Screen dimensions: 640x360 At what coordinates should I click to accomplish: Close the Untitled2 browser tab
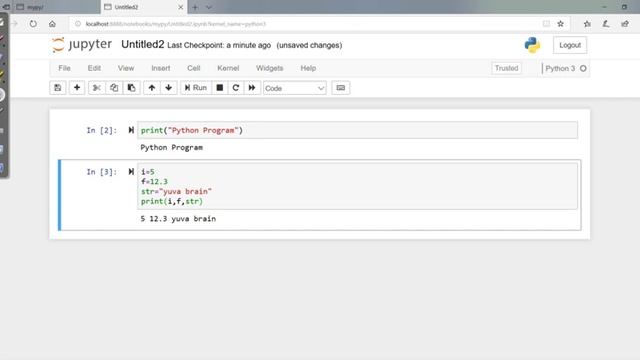click(180, 7)
